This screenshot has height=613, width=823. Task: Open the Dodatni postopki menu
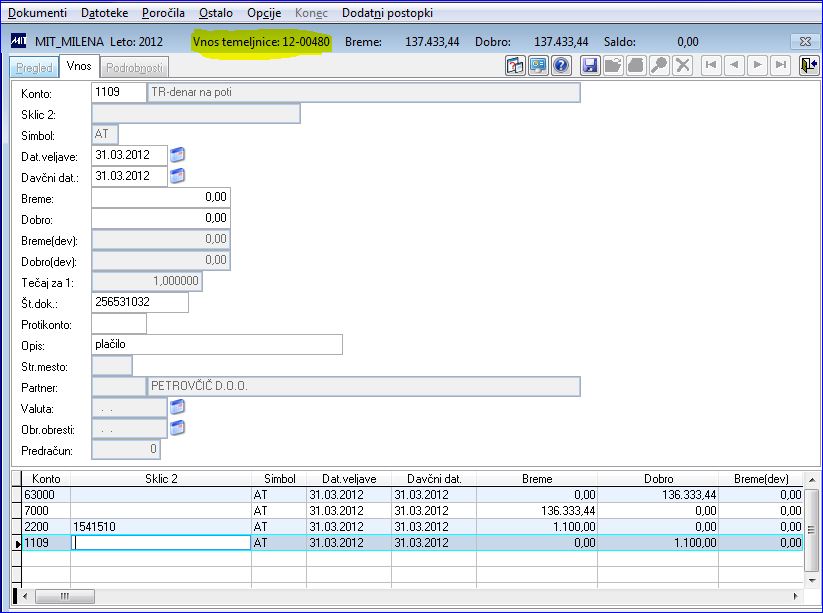point(387,13)
